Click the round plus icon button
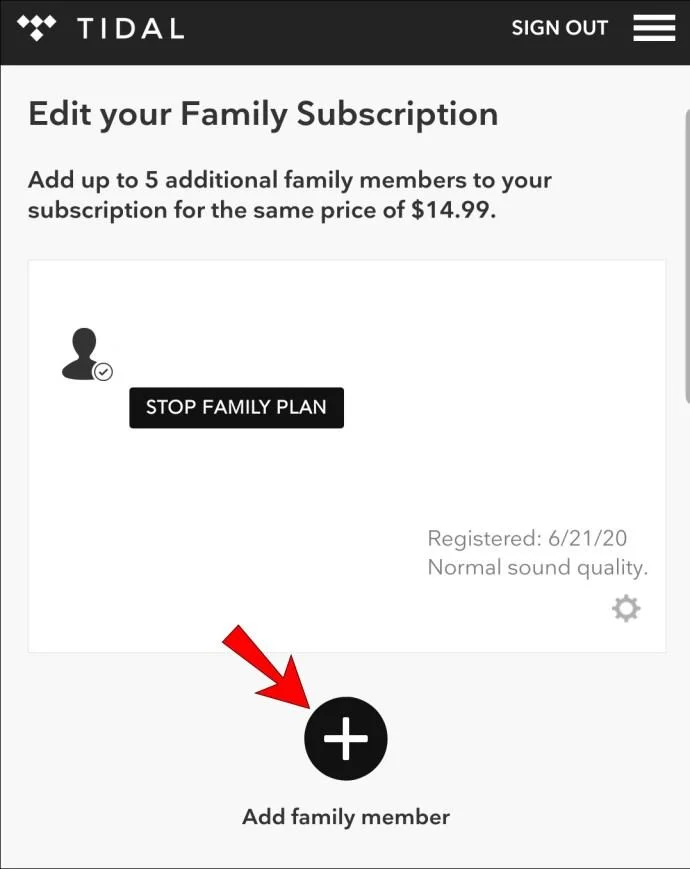690x869 pixels. tap(345, 738)
